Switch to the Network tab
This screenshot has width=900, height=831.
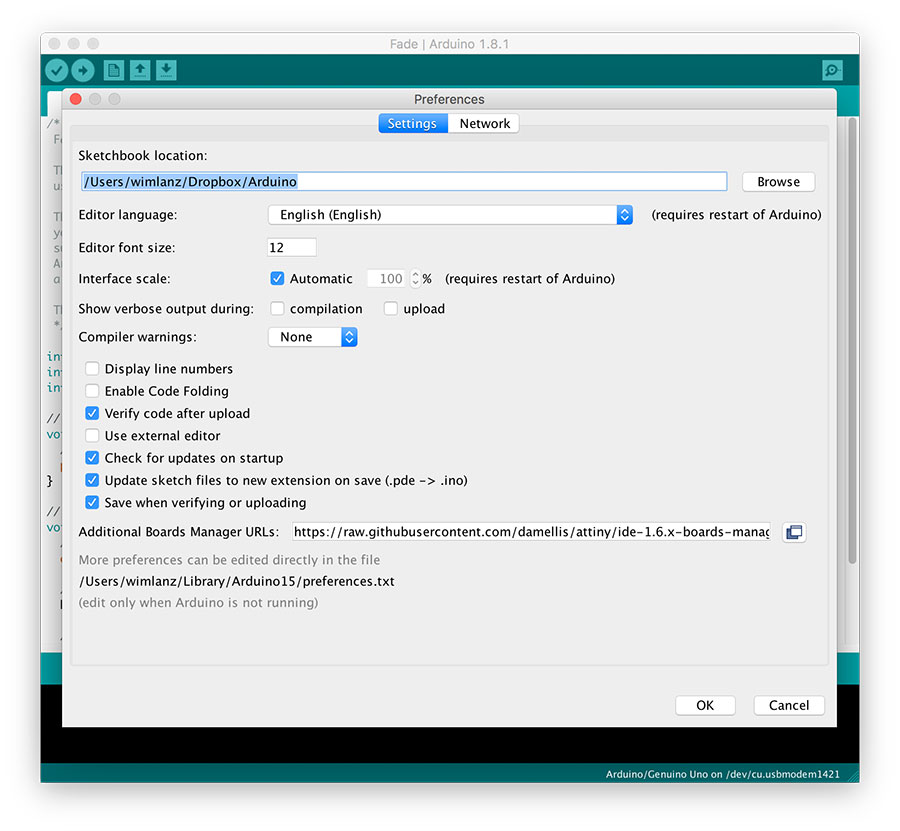484,123
